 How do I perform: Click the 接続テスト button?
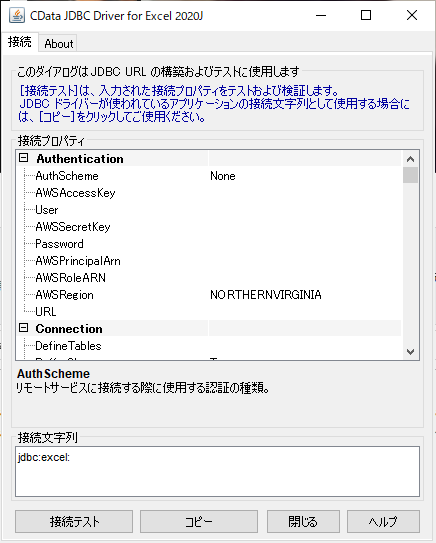click(74, 522)
